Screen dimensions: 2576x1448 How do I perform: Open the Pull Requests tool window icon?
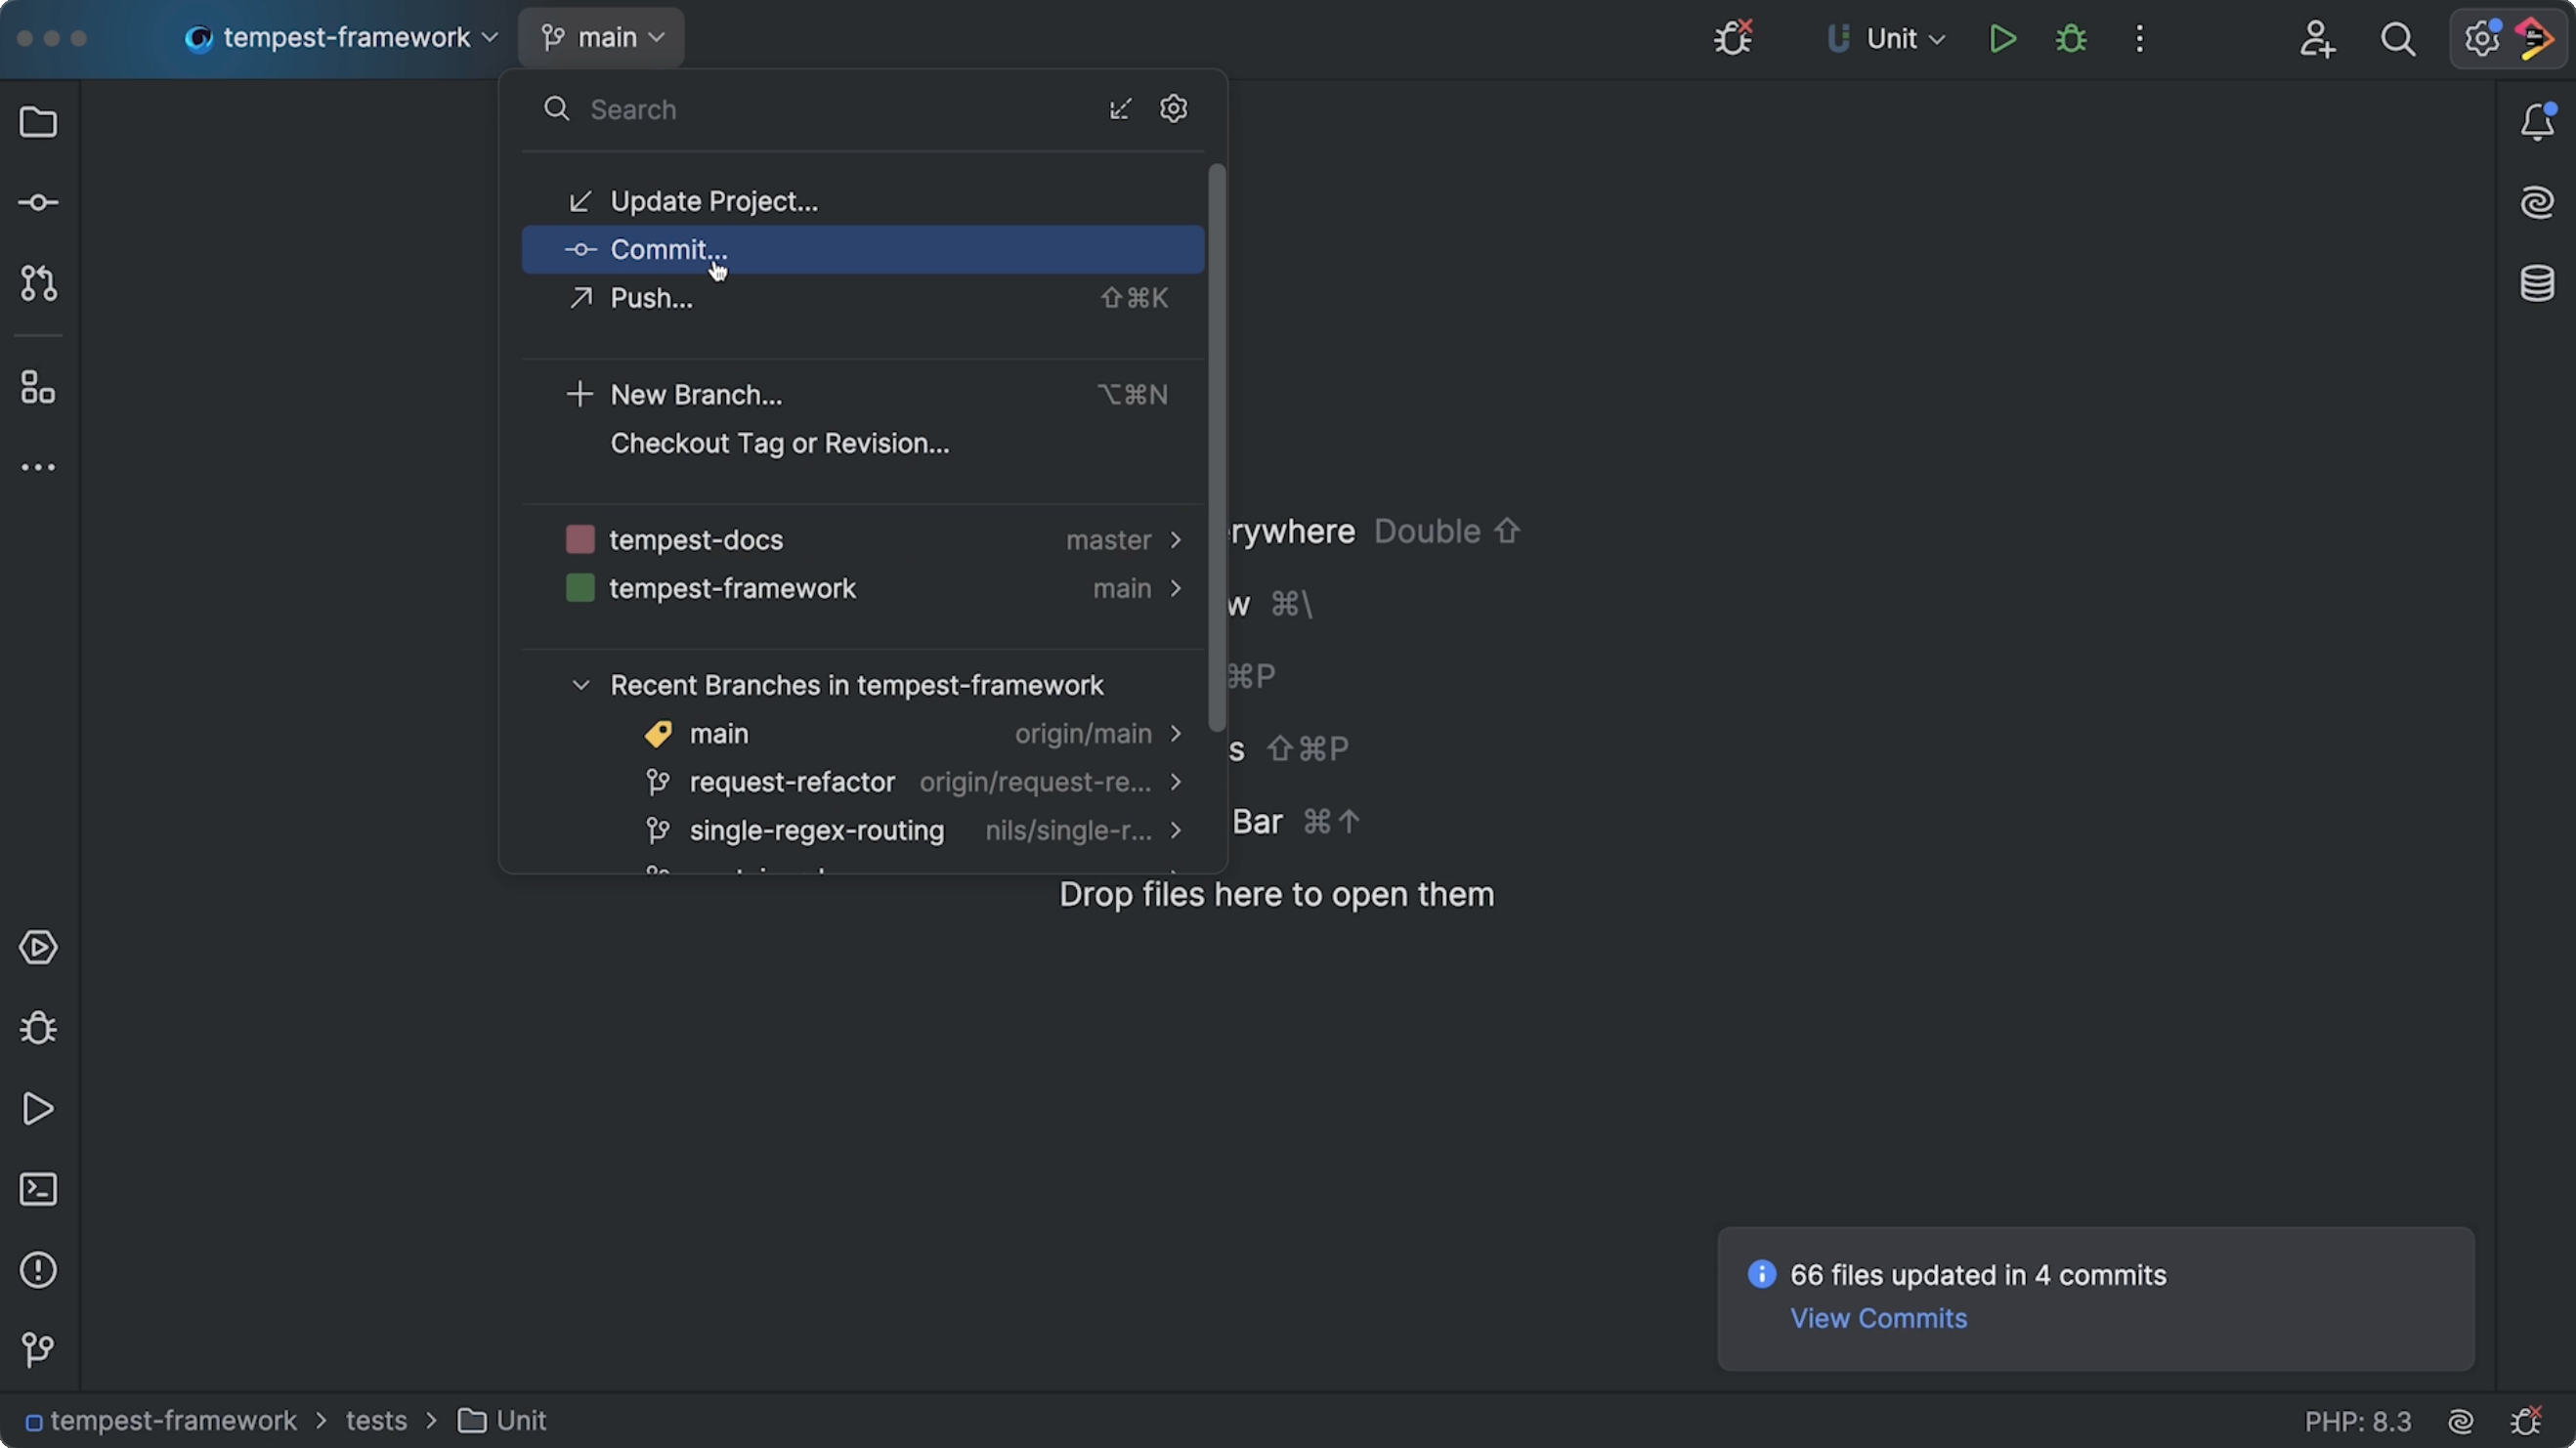pyautogui.click(x=38, y=283)
